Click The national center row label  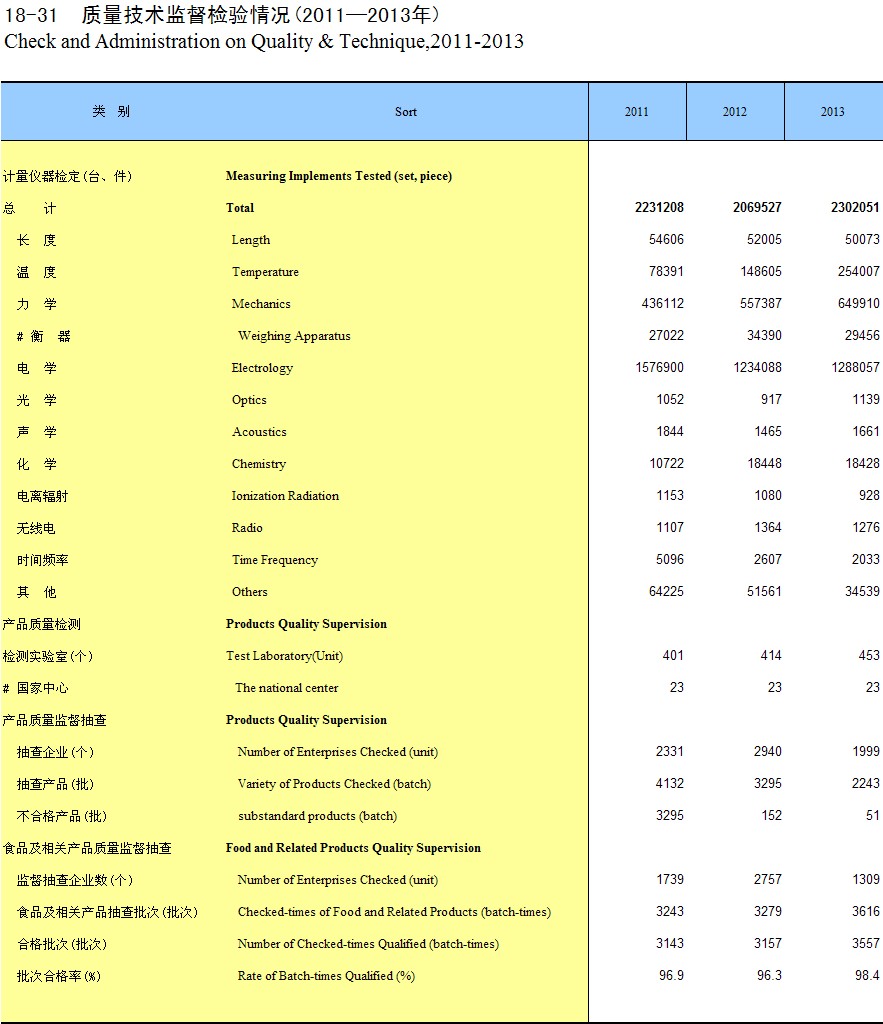point(286,688)
